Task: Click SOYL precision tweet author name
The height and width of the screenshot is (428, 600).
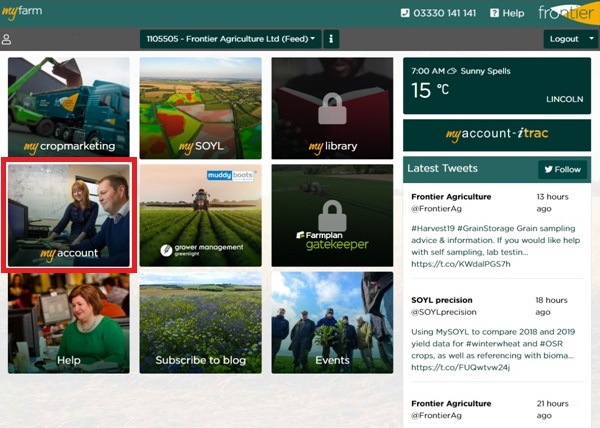Action: (442, 300)
